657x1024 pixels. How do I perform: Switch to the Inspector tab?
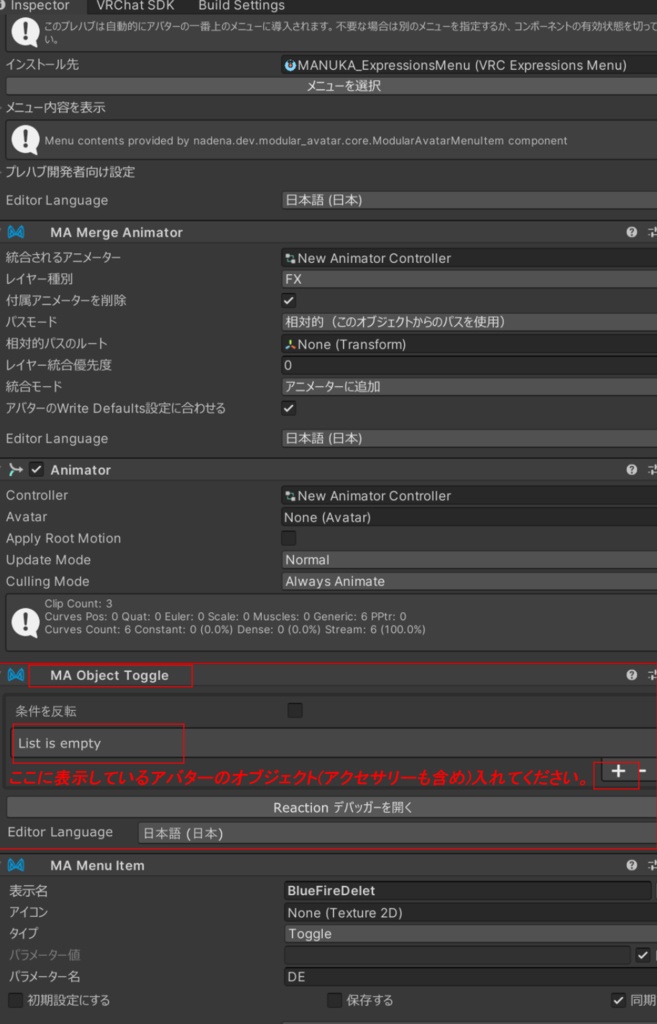pyautogui.click(x=39, y=5)
